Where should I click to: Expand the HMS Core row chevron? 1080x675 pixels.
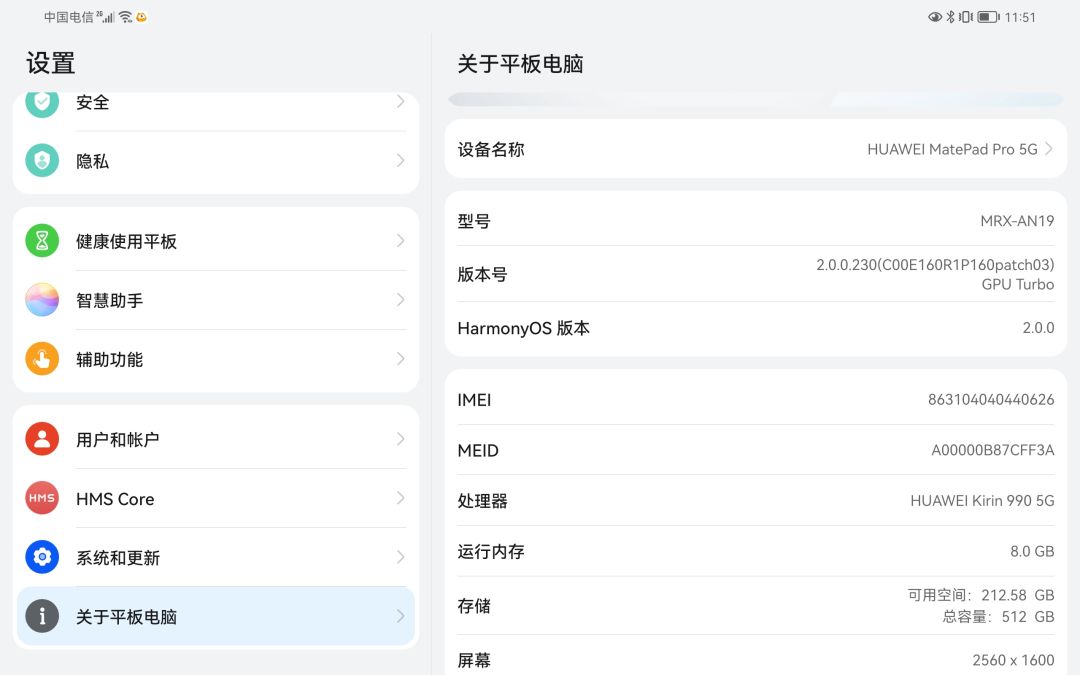click(x=400, y=498)
